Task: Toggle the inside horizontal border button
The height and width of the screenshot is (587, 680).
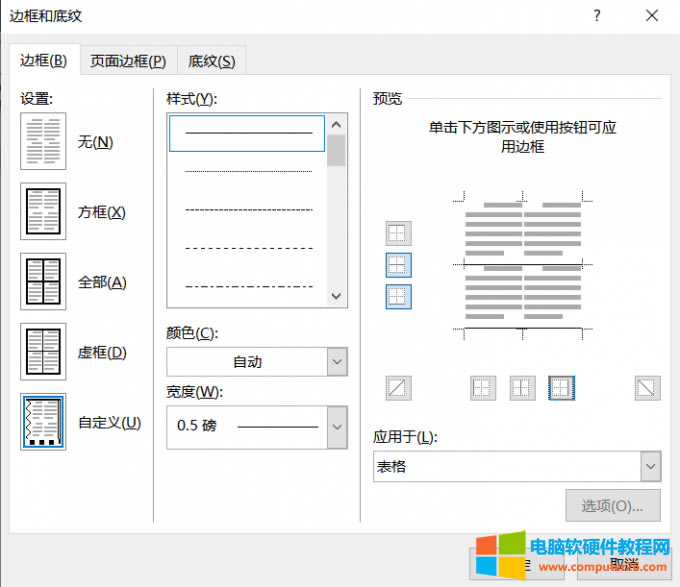Action: 399,265
